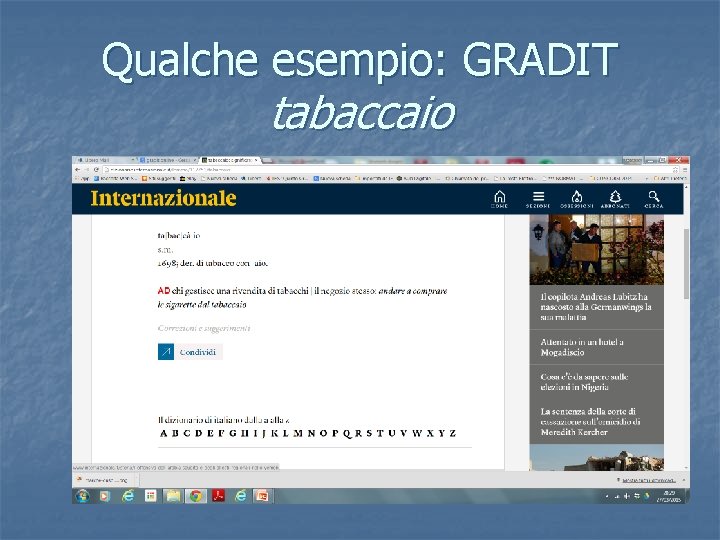The width and height of the screenshot is (720, 540).
Task: Open the Meredith Kercher sentenza article
Action: 596,422
